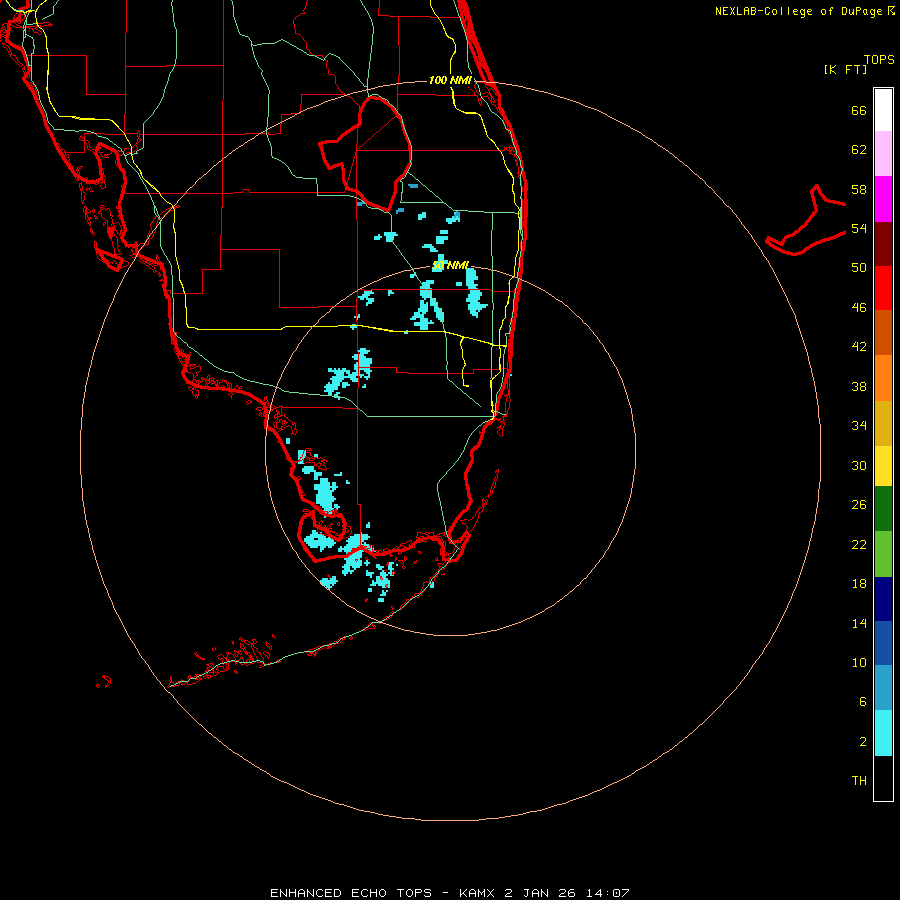This screenshot has height=900, width=900.
Task: Click the "50 NMI" range ring label
Action: coord(450,265)
